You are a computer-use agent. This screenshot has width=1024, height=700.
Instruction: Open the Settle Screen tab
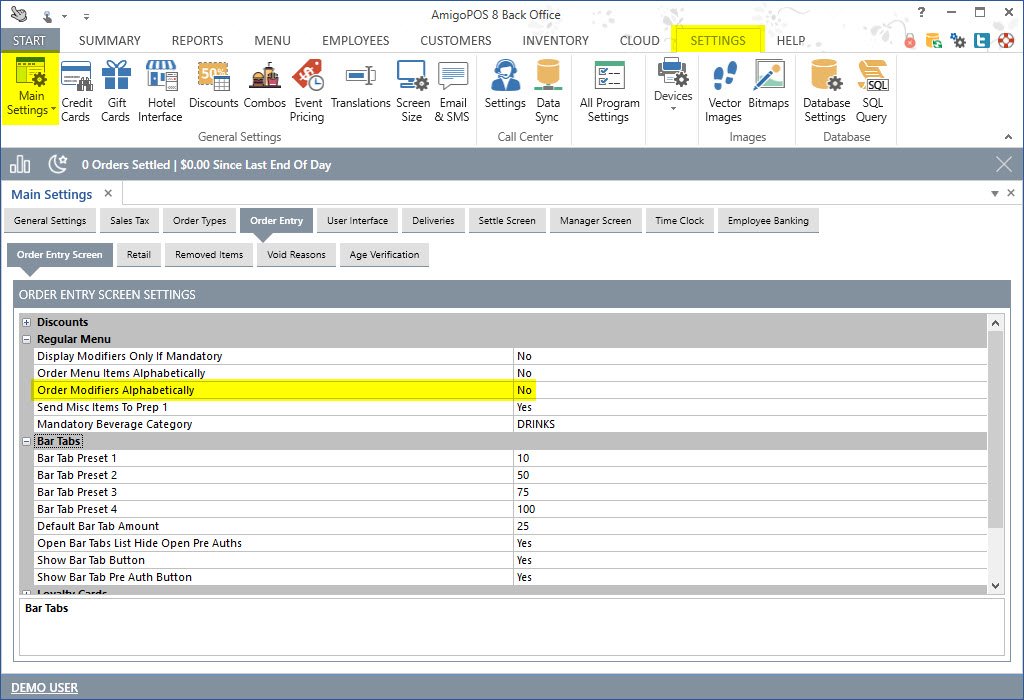(x=506, y=221)
